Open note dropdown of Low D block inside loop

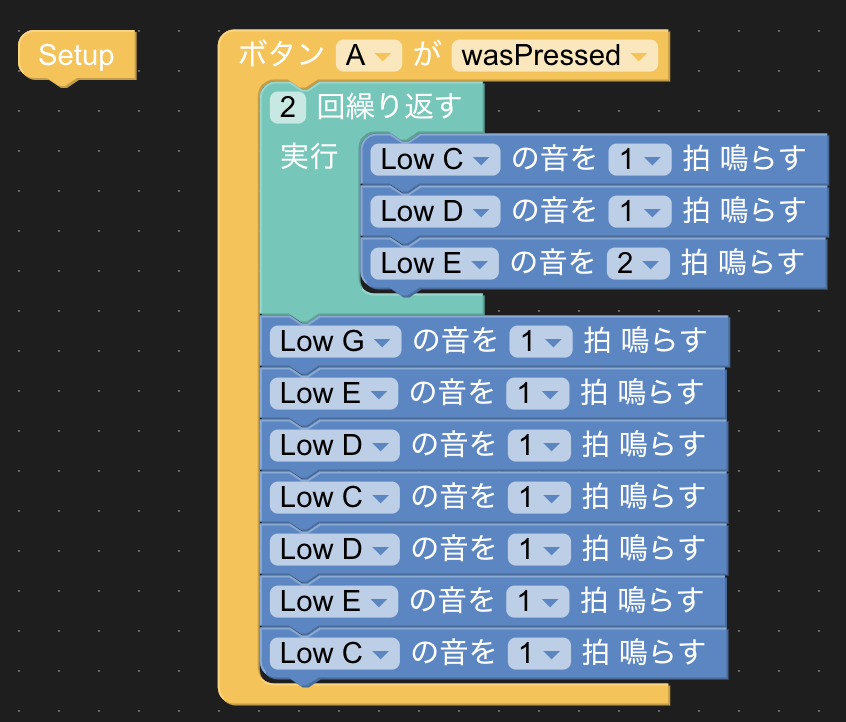tap(435, 212)
